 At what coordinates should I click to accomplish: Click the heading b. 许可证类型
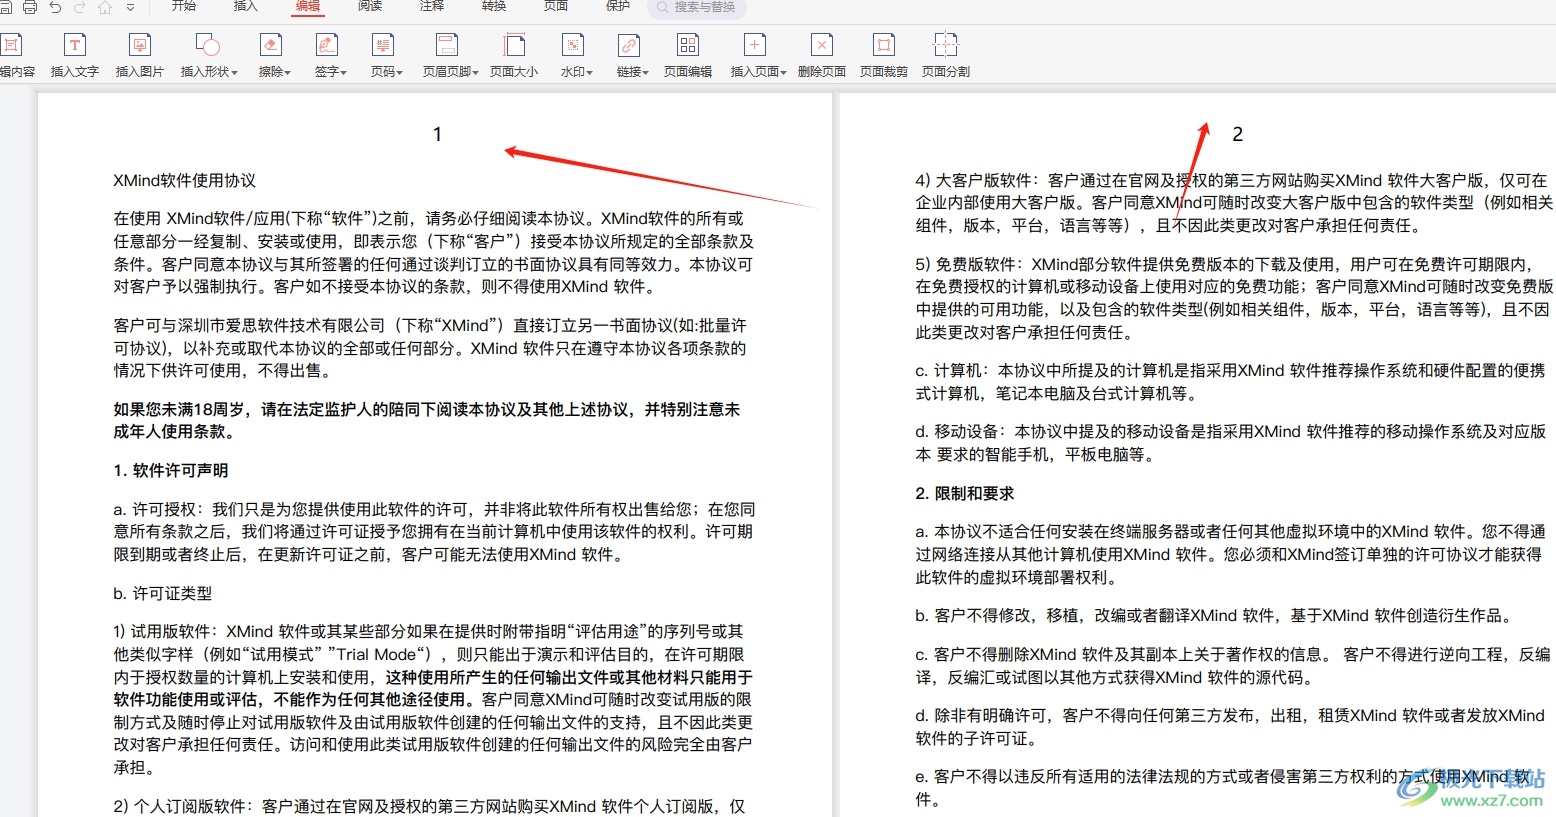pyautogui.click(x=162, y=594)
